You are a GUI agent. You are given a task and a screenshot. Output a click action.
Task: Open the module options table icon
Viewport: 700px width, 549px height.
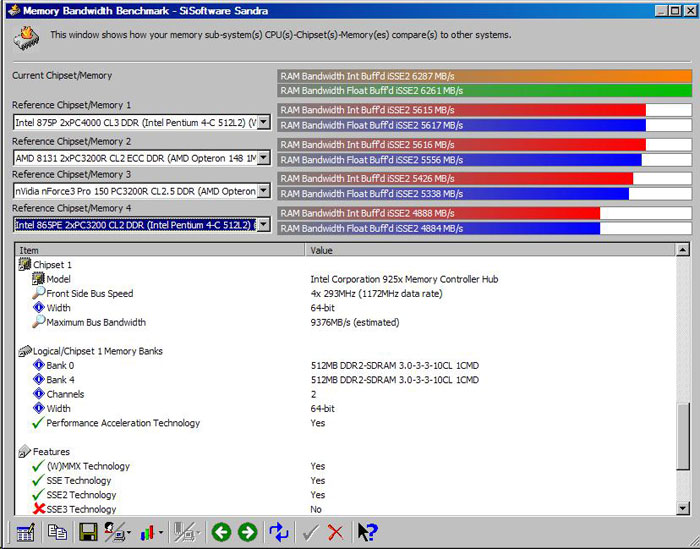point(25,532)
